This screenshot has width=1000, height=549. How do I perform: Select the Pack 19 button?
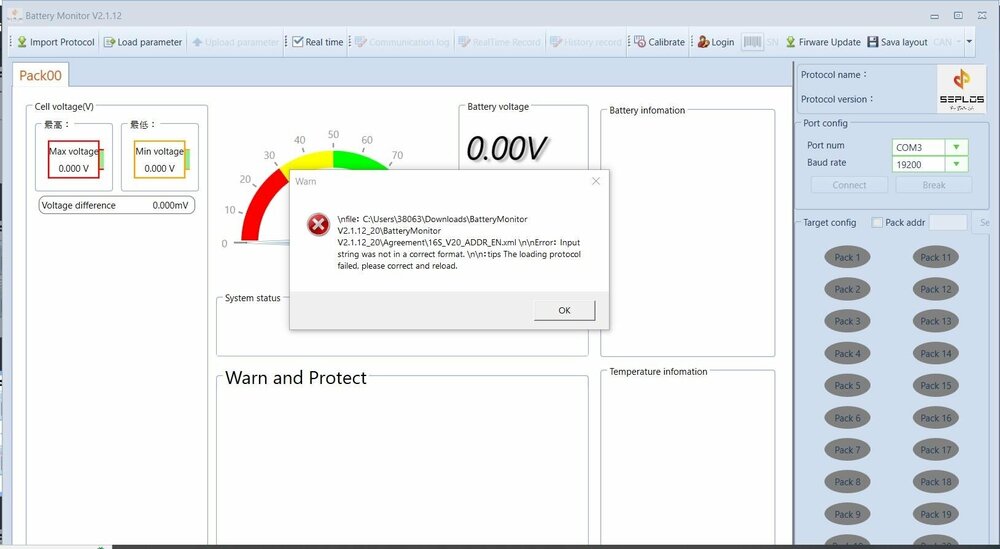point(936,515)
